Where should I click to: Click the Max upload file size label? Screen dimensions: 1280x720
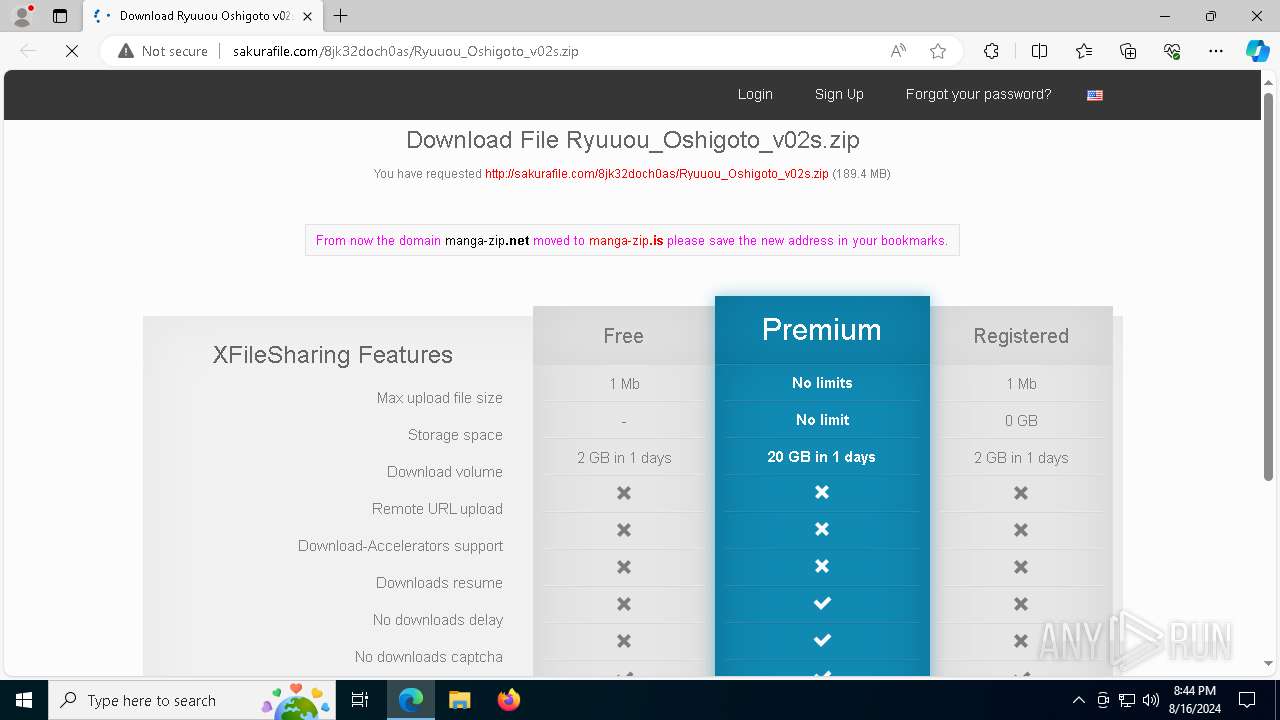(440, 398)
